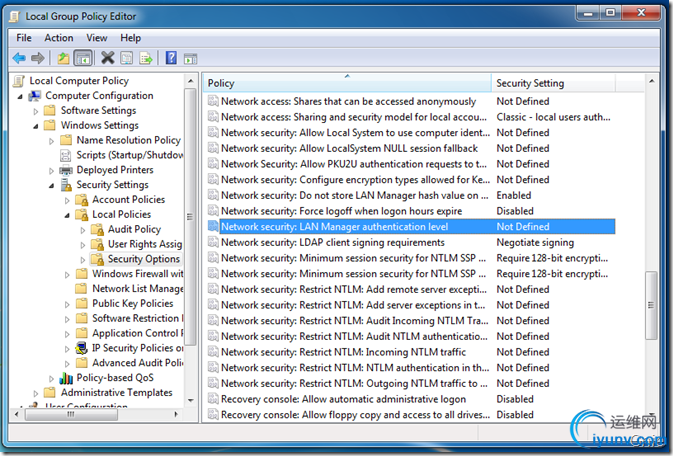Expand the Software Settings node
Image resolution: width=673 pixels, height=456 pixels.
tap(36, 111)
